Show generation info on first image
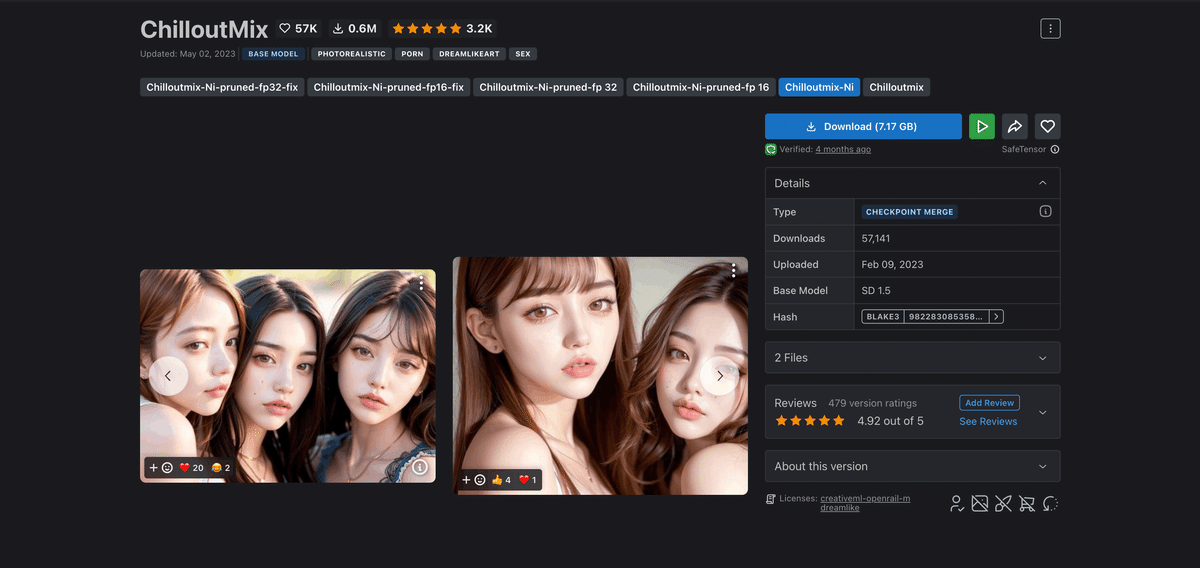This screenshot has width=1200, height=568. pyautogui.click(x=420, y=467)
